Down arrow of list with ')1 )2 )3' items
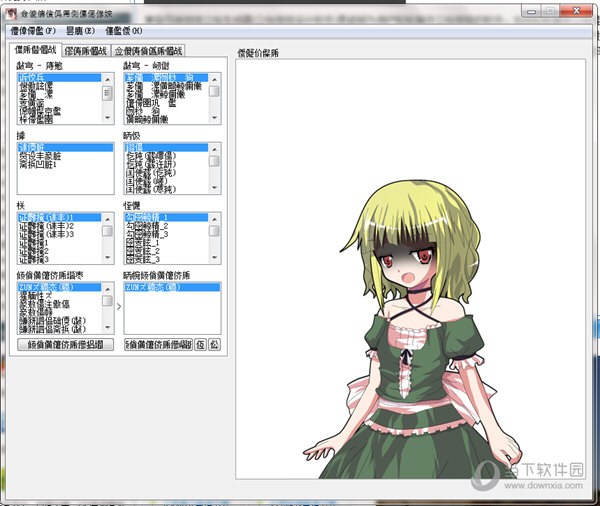The image size is (600, 506). [x=108, y=258]
